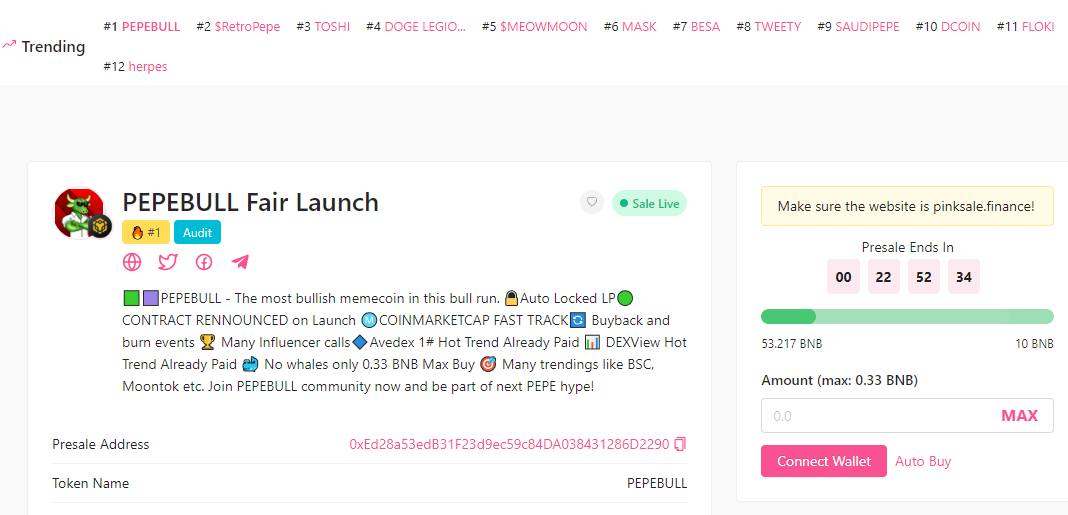Viewport: 1068px width, 515px height.
Task: Open PEPEBULL Twitter page icon
Action: [x=168, y=262]
